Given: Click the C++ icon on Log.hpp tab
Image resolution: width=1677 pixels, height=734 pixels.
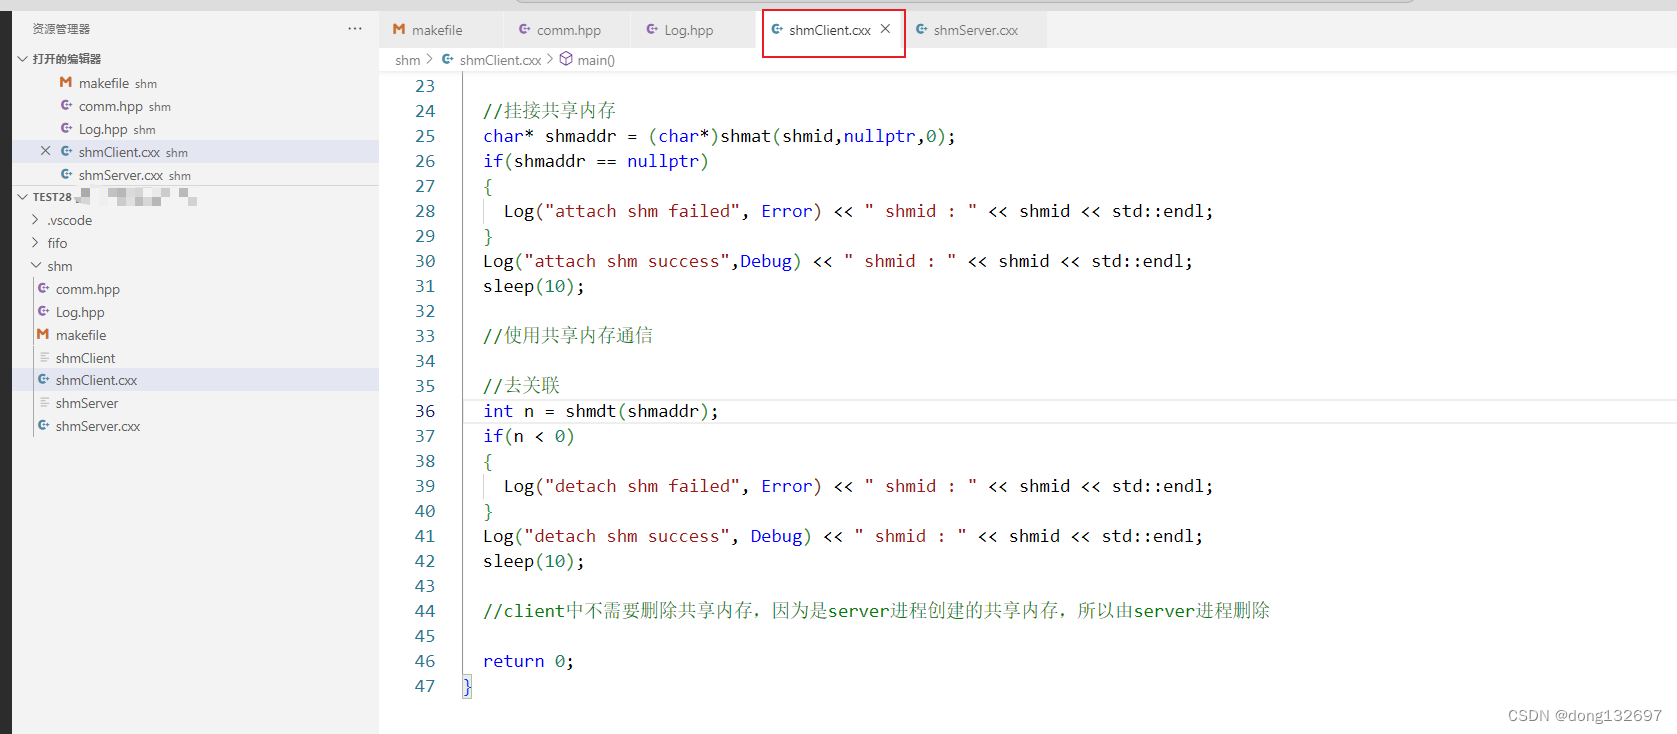Looking at the screenshot, I should [652, 29].
